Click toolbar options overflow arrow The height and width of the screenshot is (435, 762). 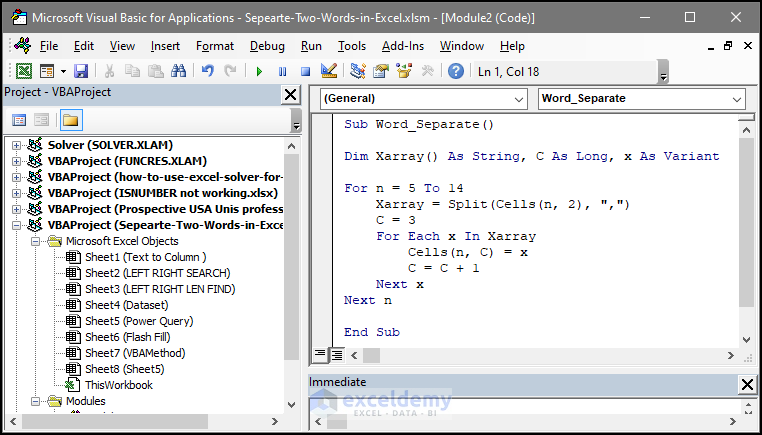click(x=663, y=72)
